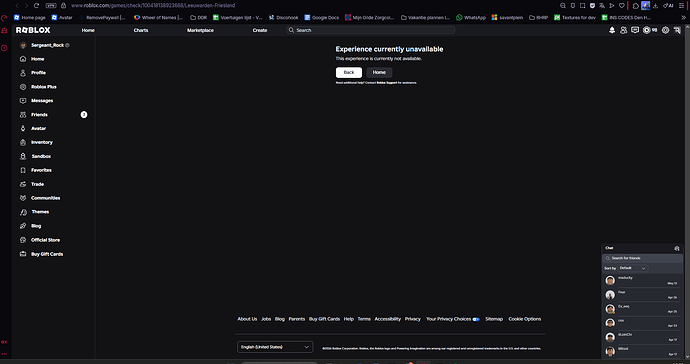Open the DDR bookmarks folder

click(x=198, y=18)
